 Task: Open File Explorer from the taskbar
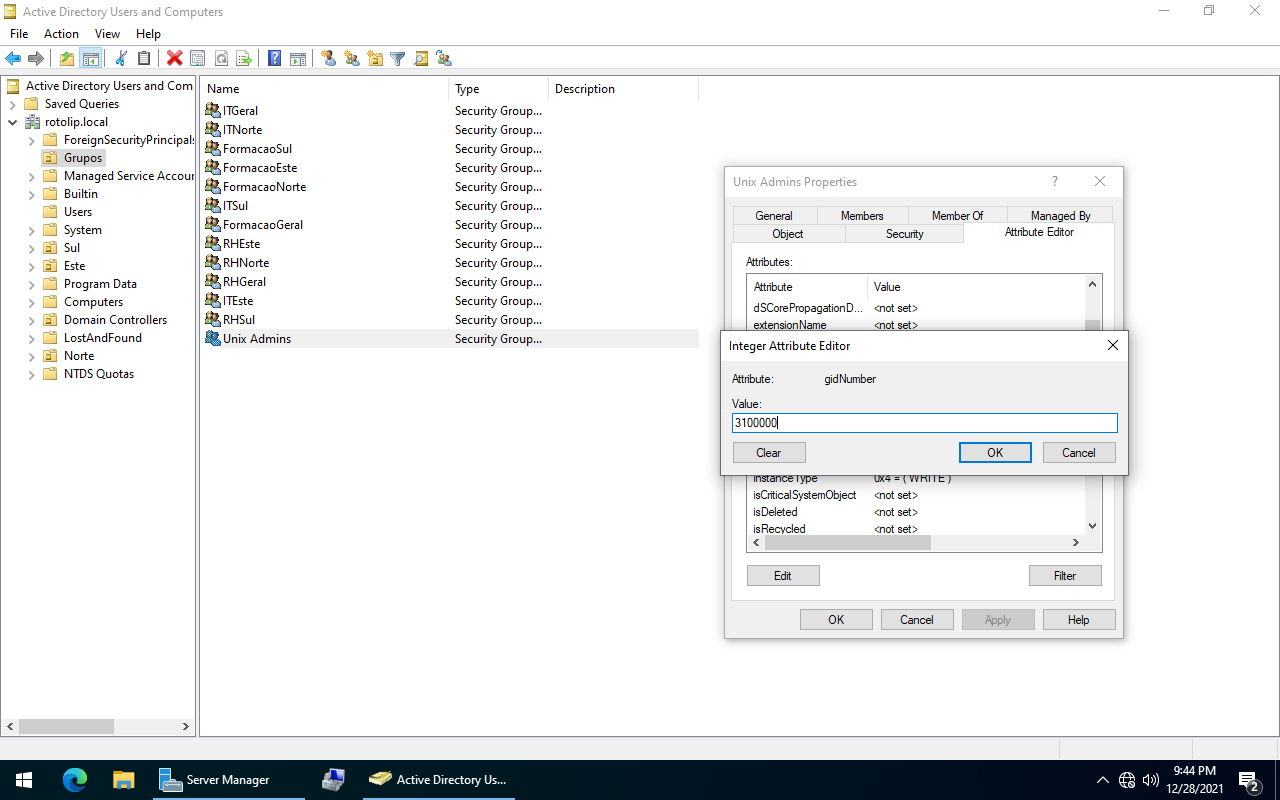(x=123, y=780)
